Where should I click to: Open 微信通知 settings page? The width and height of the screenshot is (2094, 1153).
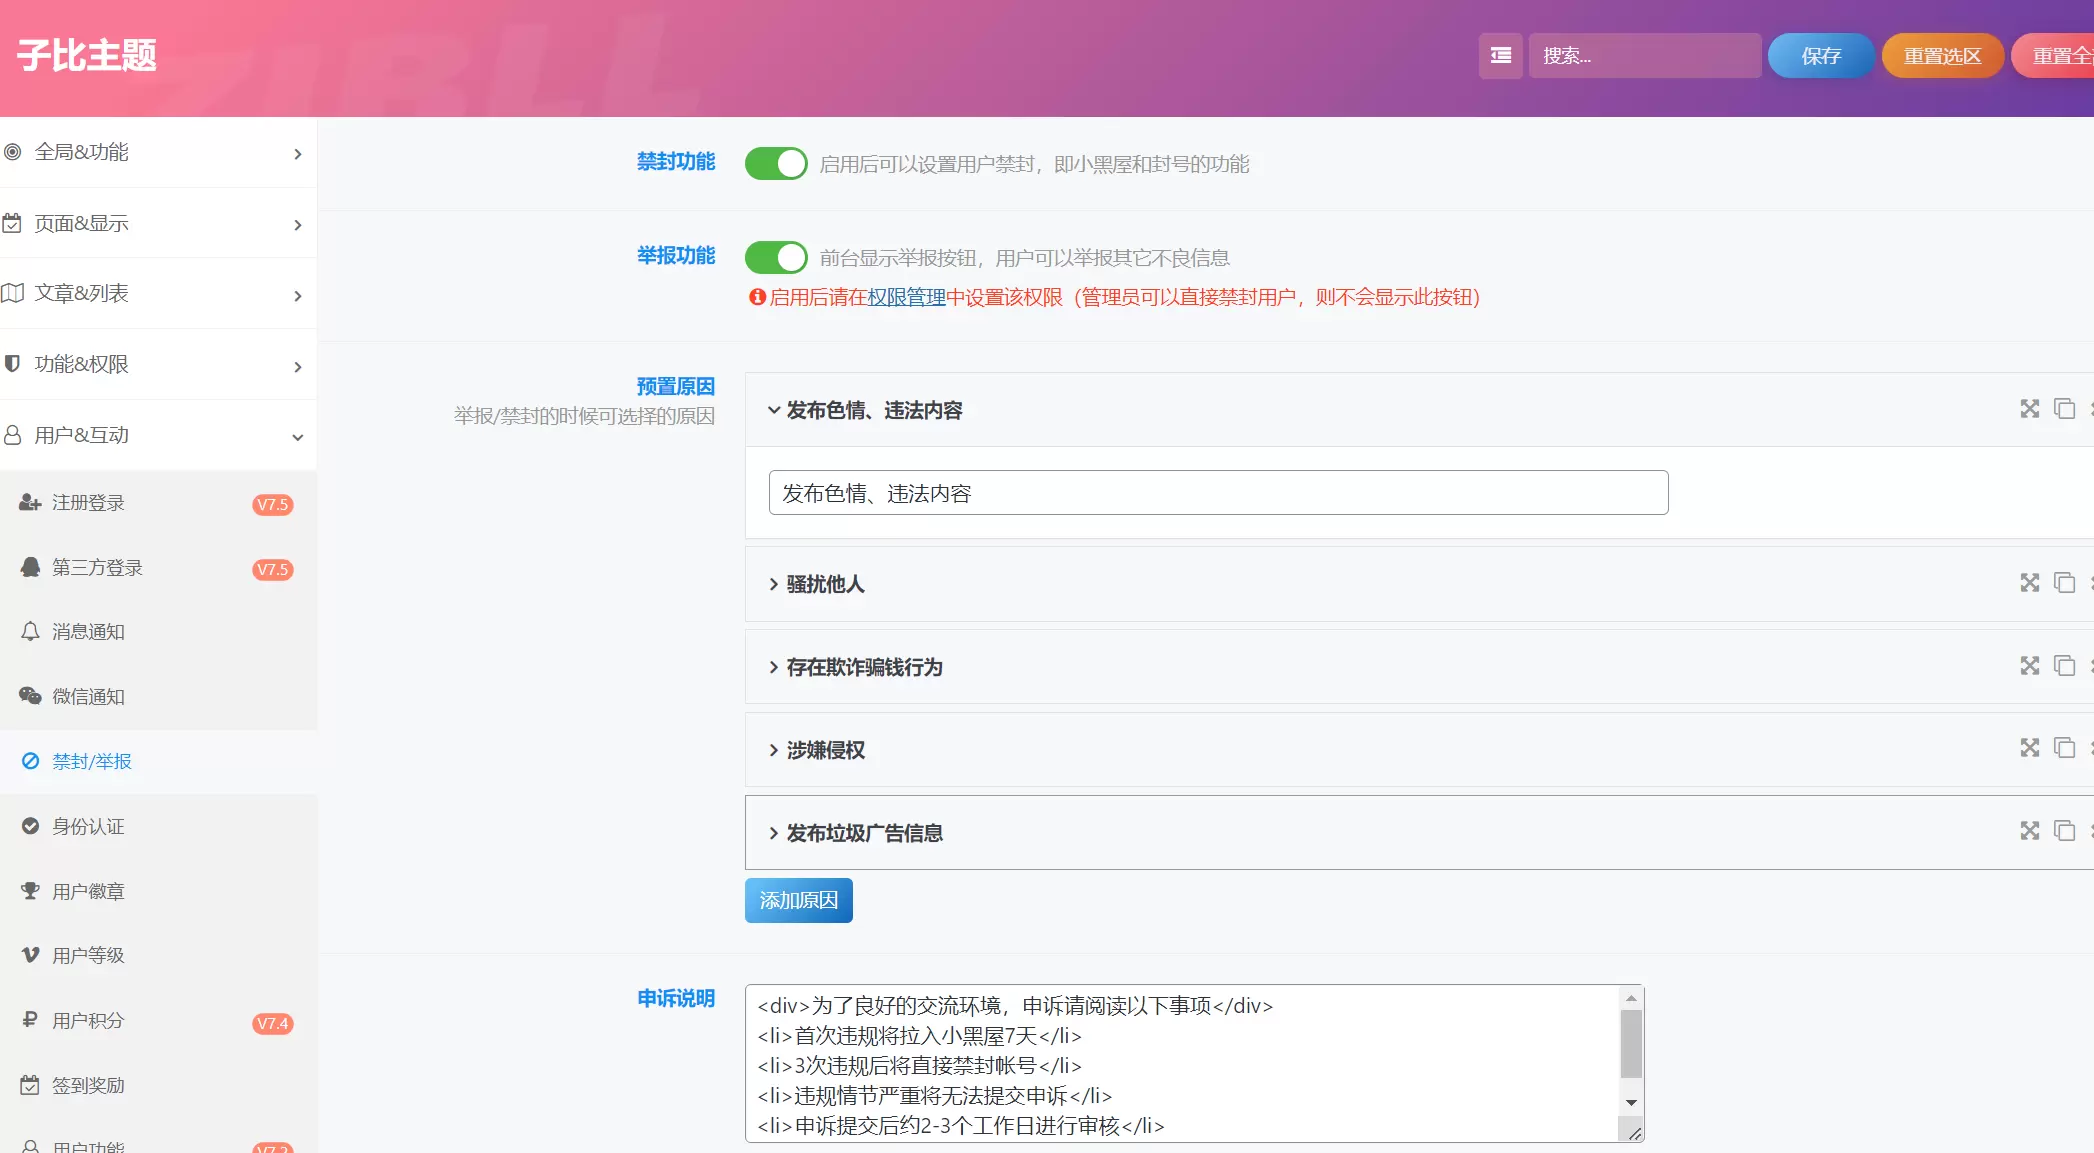(x=158, y=697)
